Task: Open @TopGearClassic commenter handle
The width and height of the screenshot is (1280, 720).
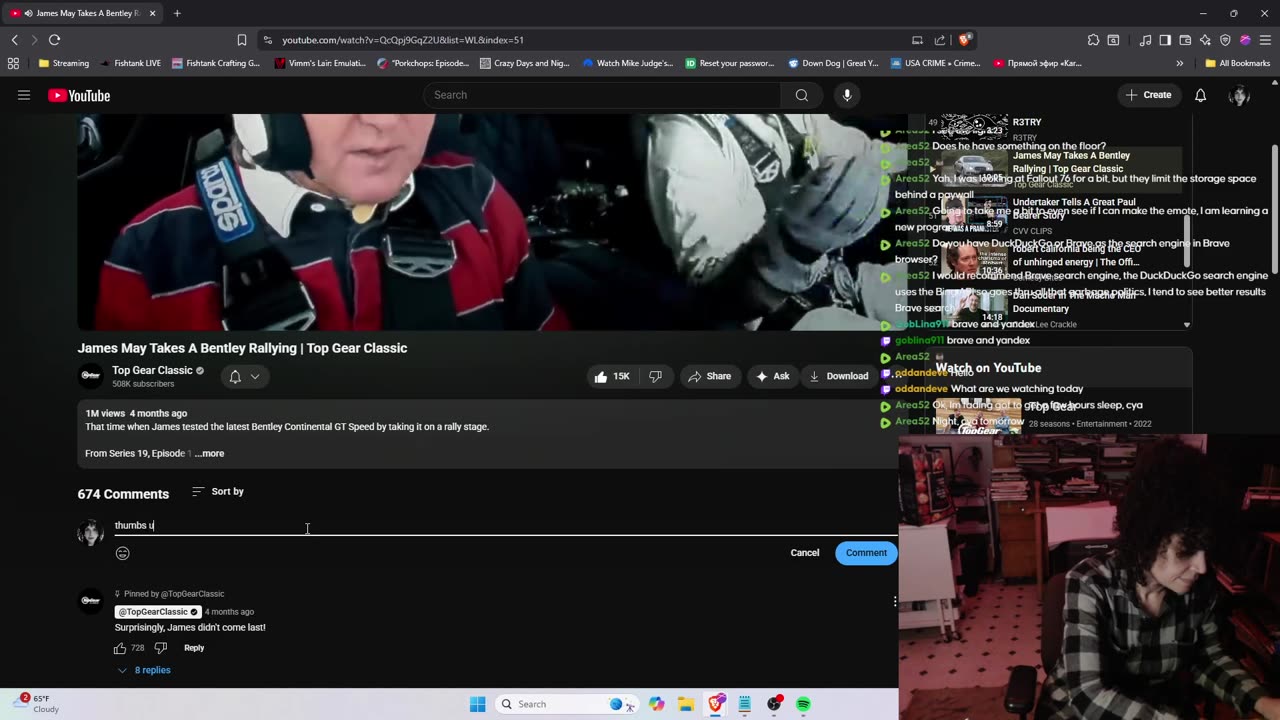Action: click(159, 612)
